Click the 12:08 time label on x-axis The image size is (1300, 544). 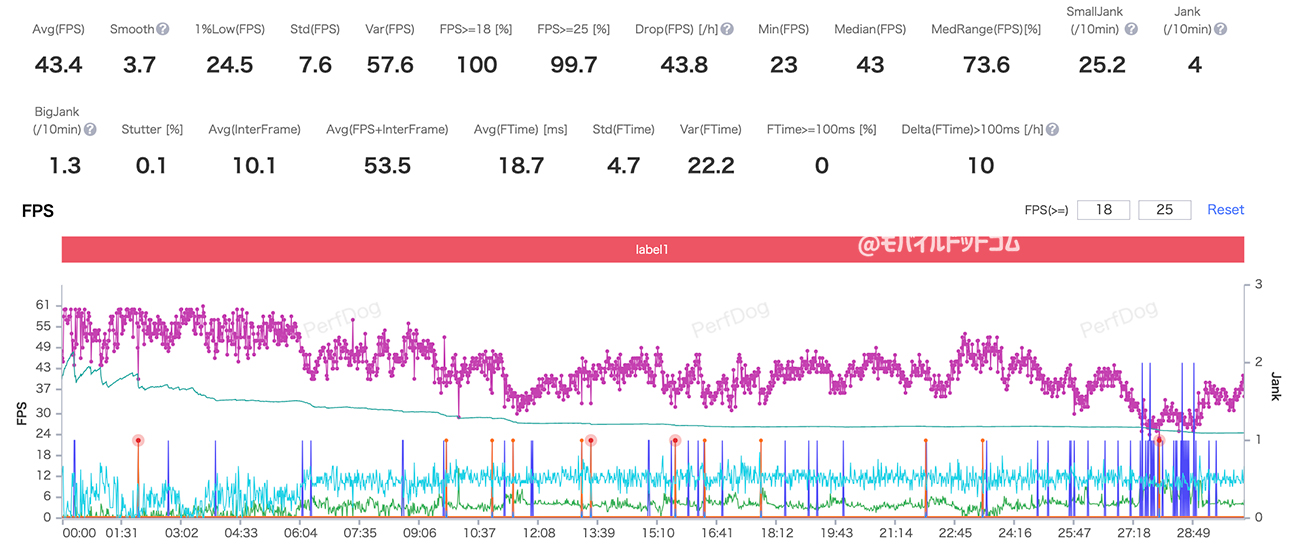pyautogui.click(x=538, y=533)
